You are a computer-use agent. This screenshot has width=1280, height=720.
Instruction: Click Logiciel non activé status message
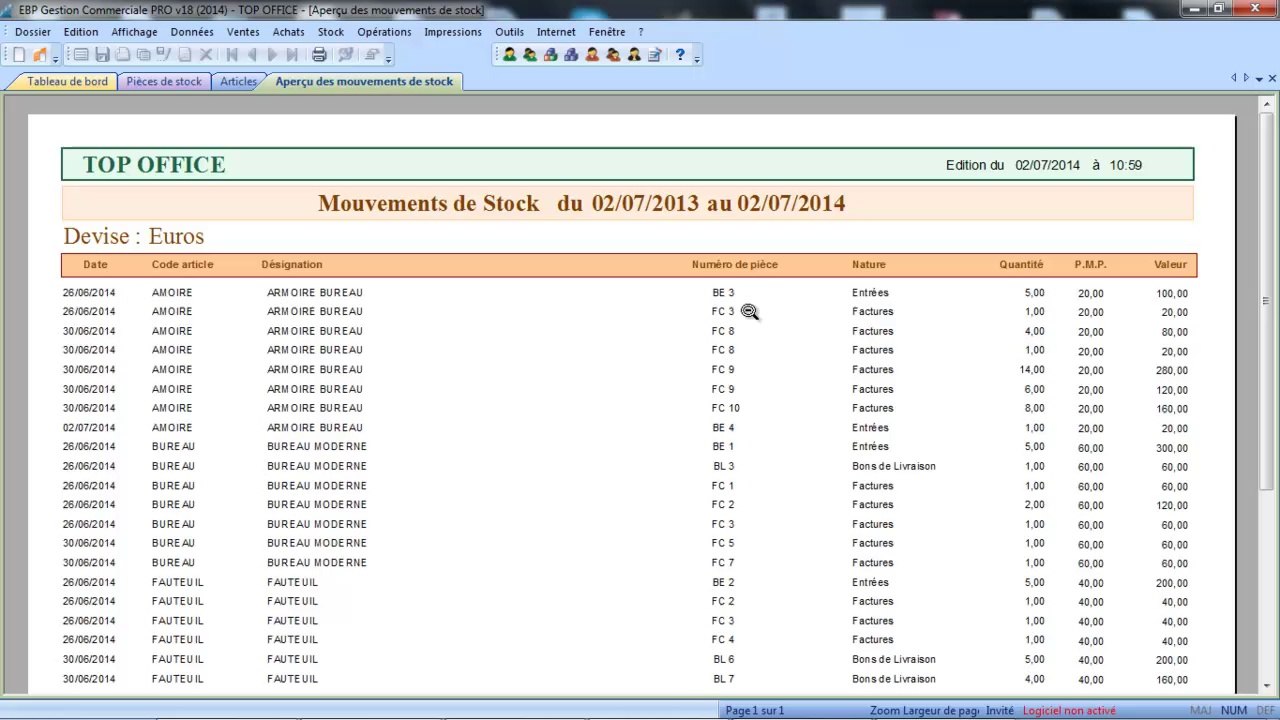pos(1069,710)
